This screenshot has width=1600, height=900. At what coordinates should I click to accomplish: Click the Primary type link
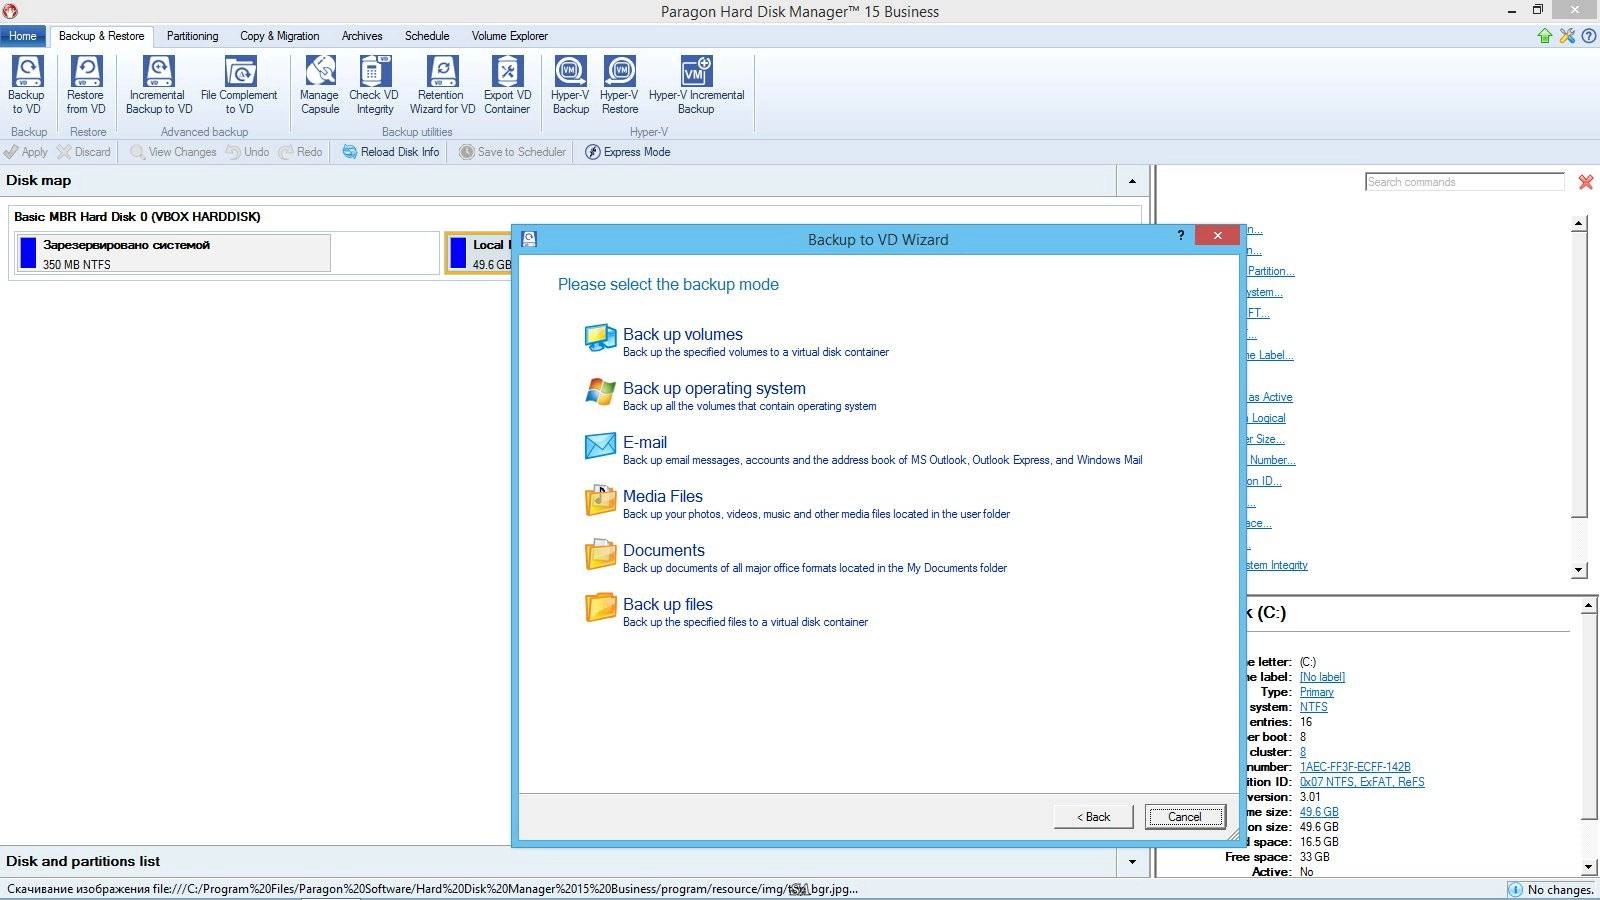click(x=1316, y=692)
